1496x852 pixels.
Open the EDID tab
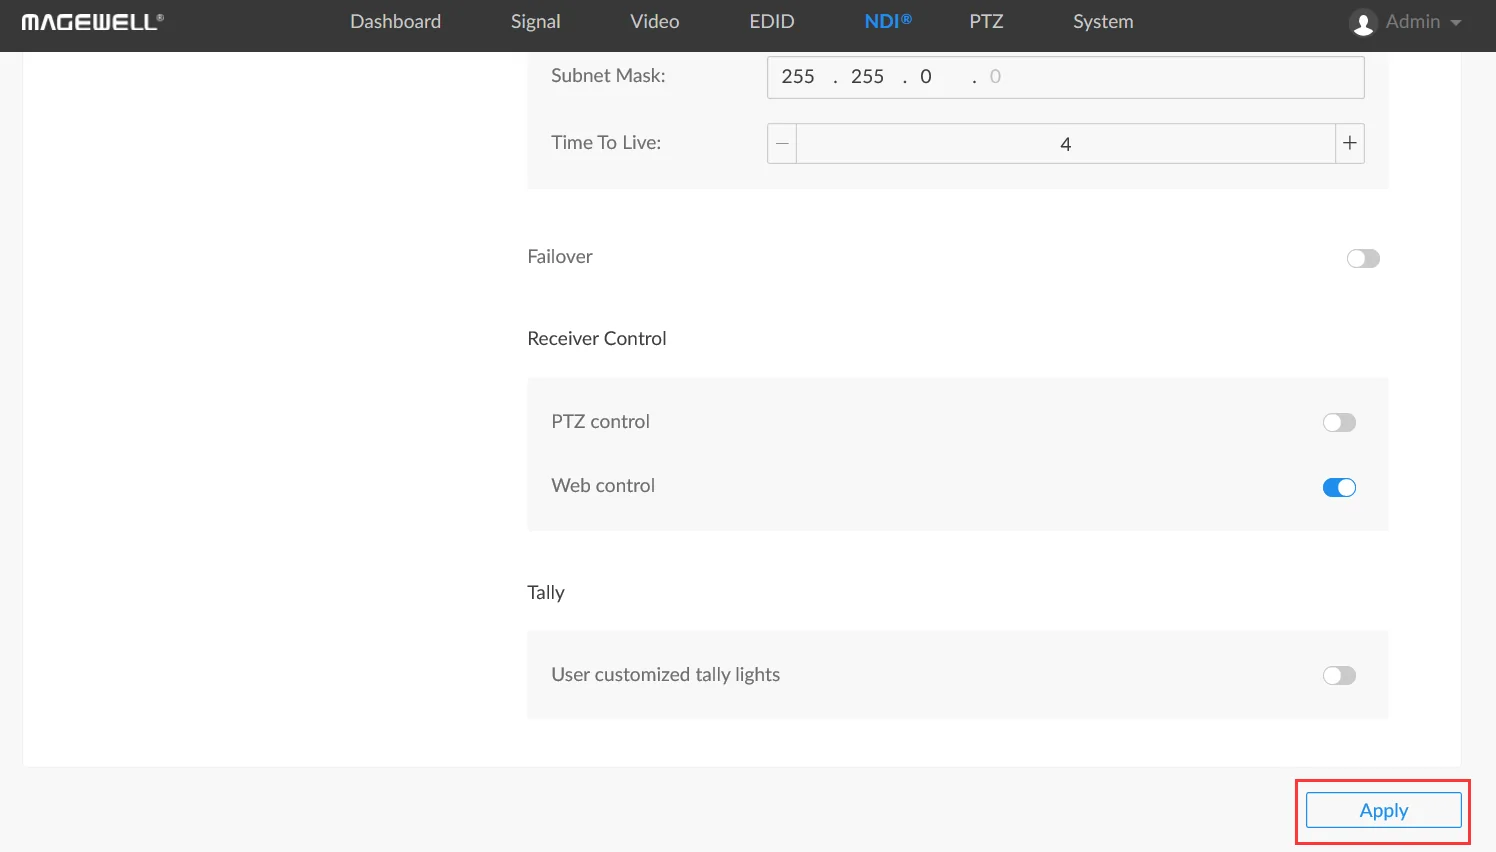tap(772, 22)
